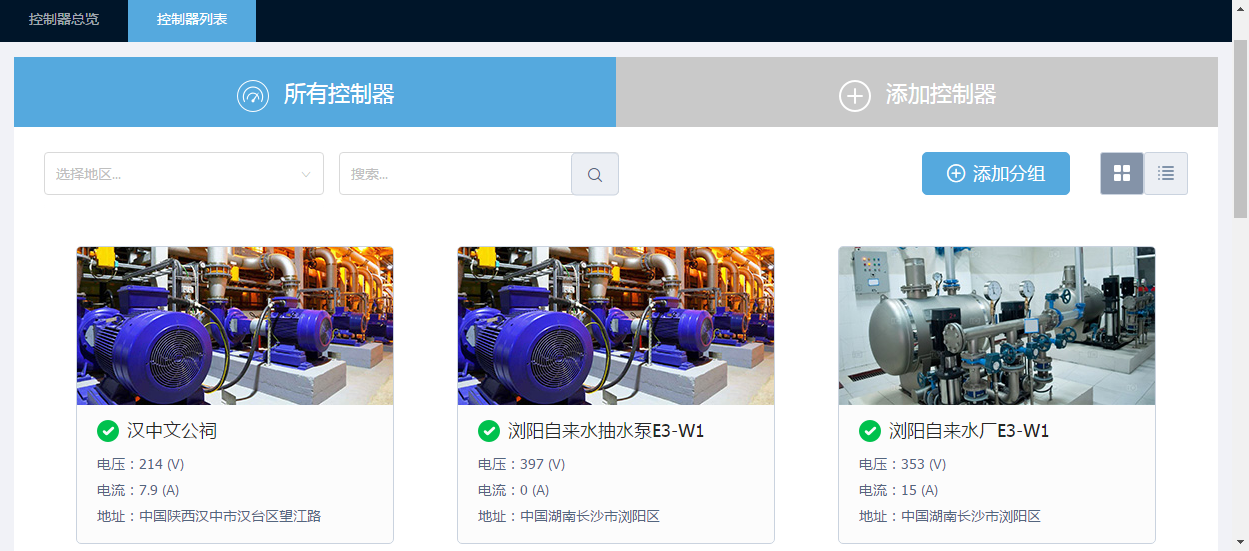Open the 汉中文公祠 controller title

pos(172,431)
